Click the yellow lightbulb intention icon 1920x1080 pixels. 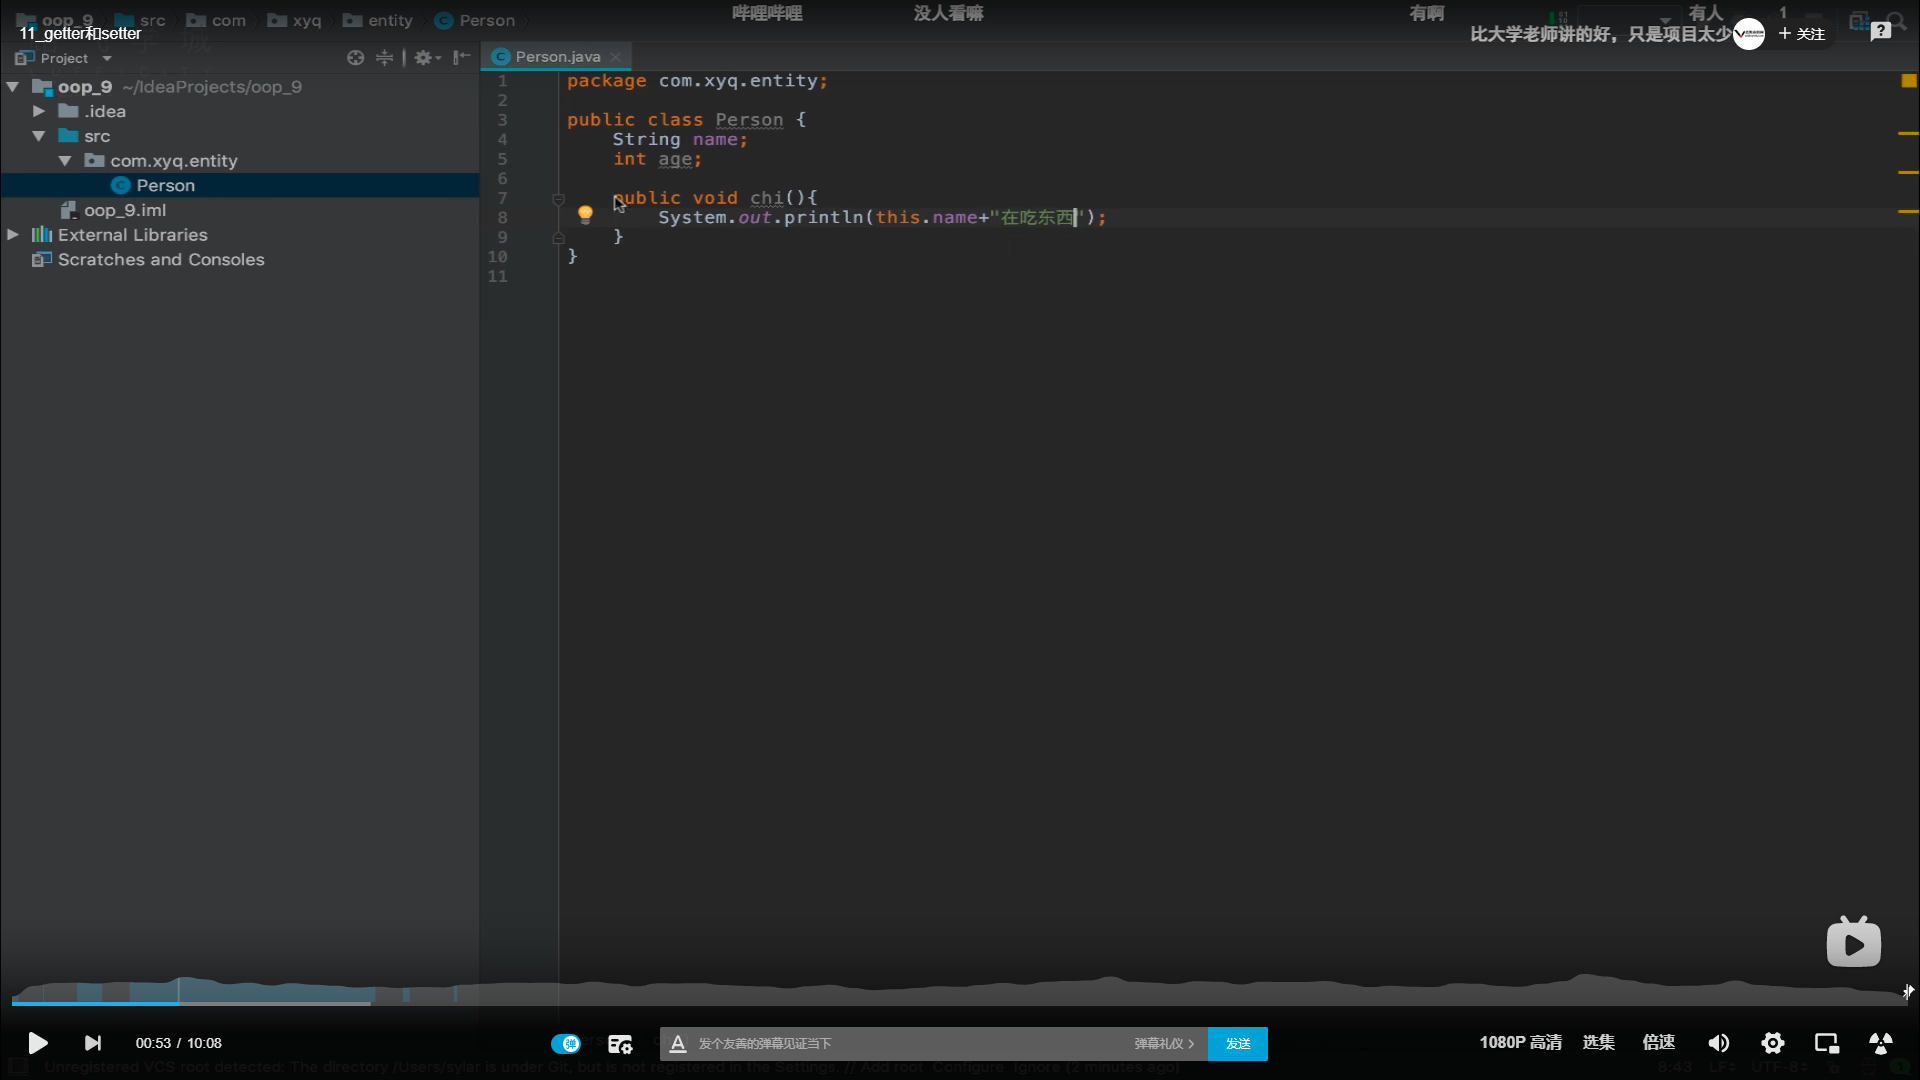pos(585,213)
